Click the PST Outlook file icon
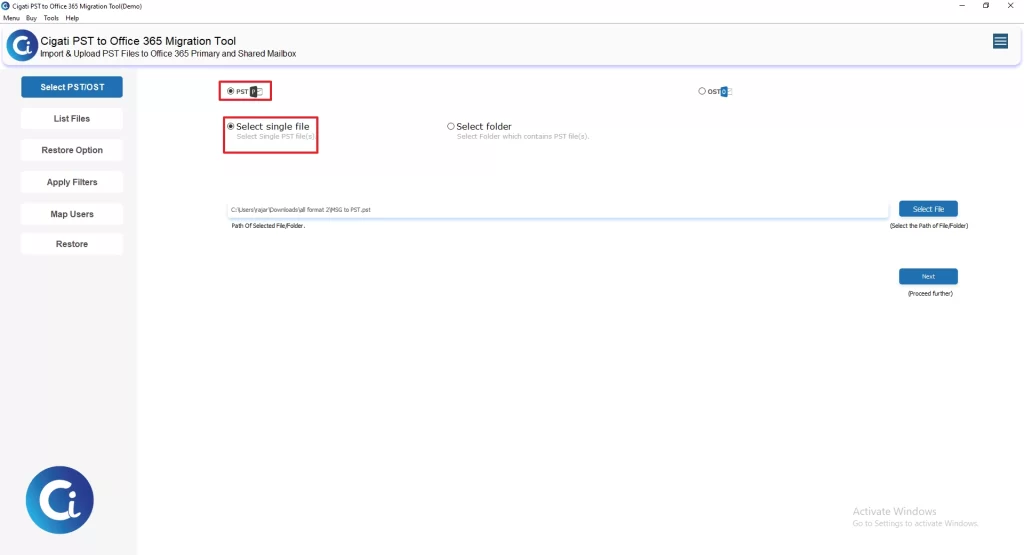The width and height of the screenshot is (1024, 555). [256, 91]
